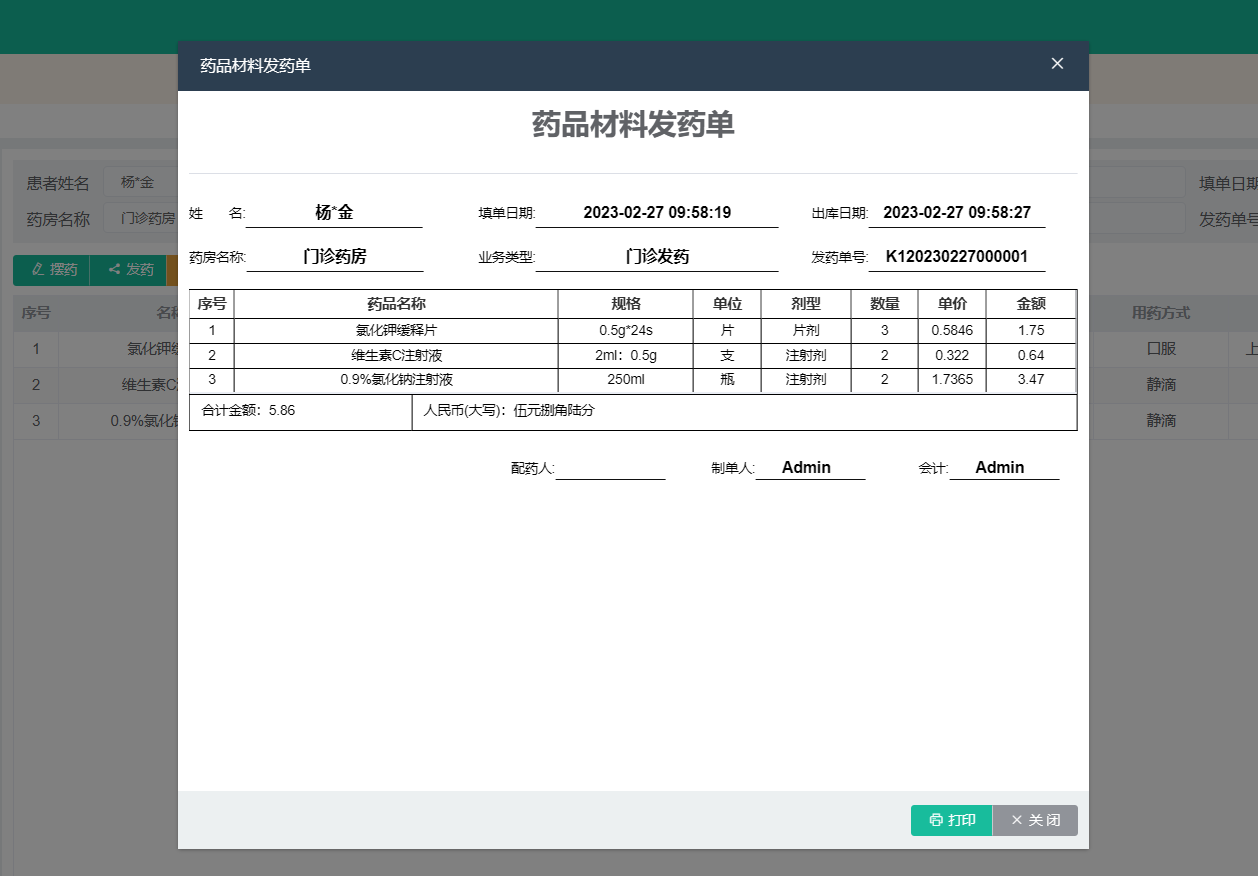This screenshot has width=1258, height=876.
Task: Click the 单价 cell 0.5846
Action: 952,330
